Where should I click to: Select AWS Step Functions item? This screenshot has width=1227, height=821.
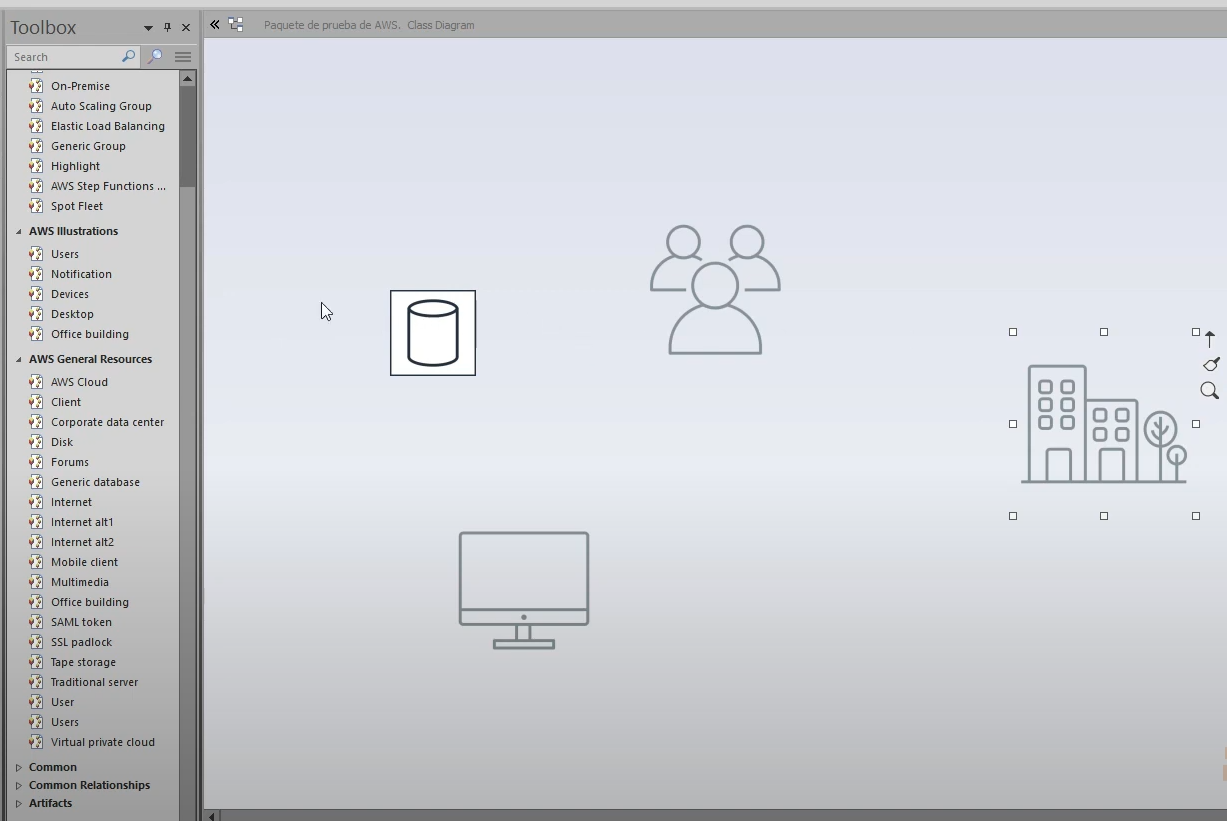point(108,186)
